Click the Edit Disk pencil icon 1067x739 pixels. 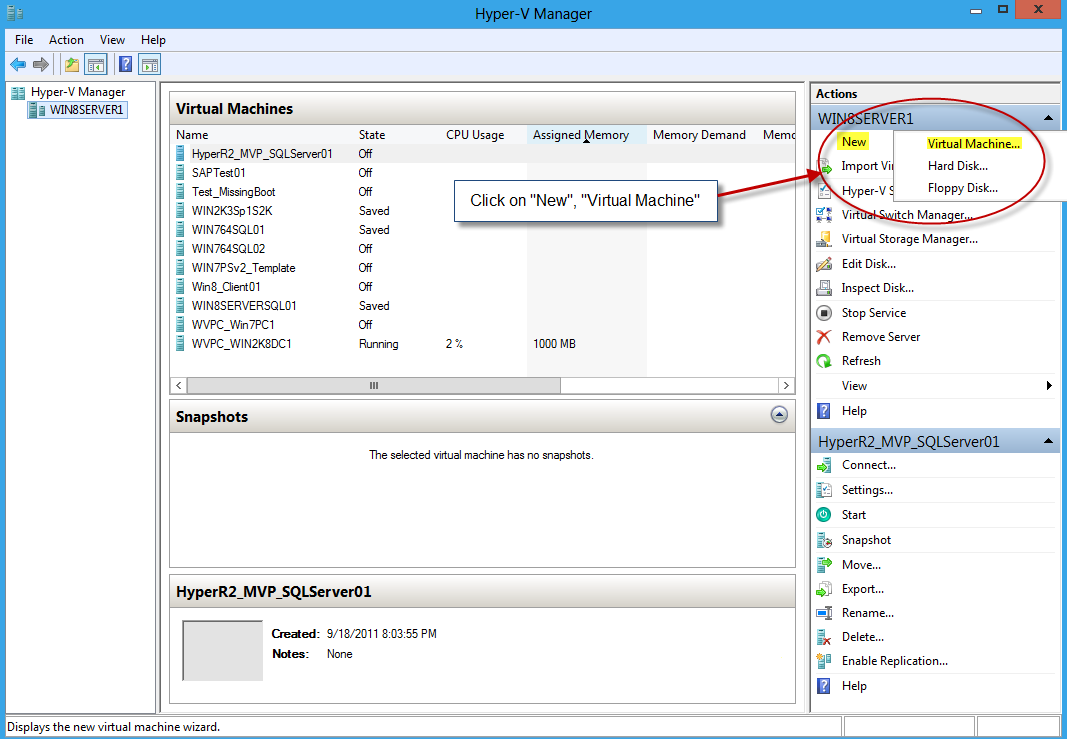point(824,264)
